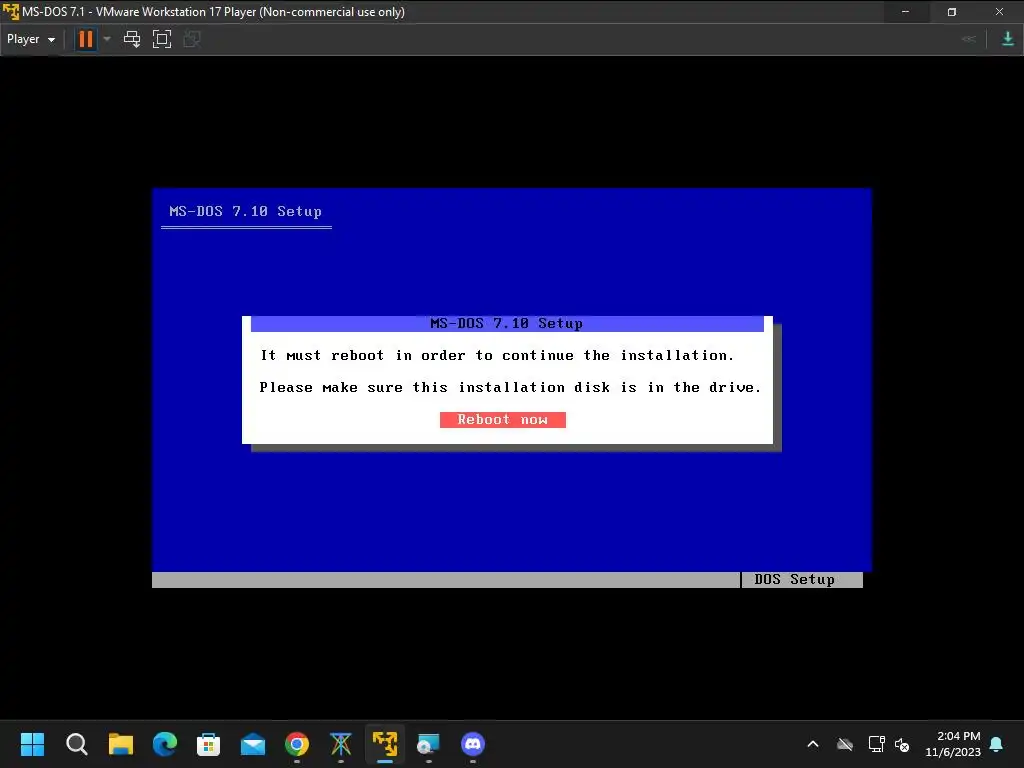This screenshot has height=768, width=1024.
Task: Click the OneDrive cloud tray icon
Action: pyautogui.click(x=845, y=744)
